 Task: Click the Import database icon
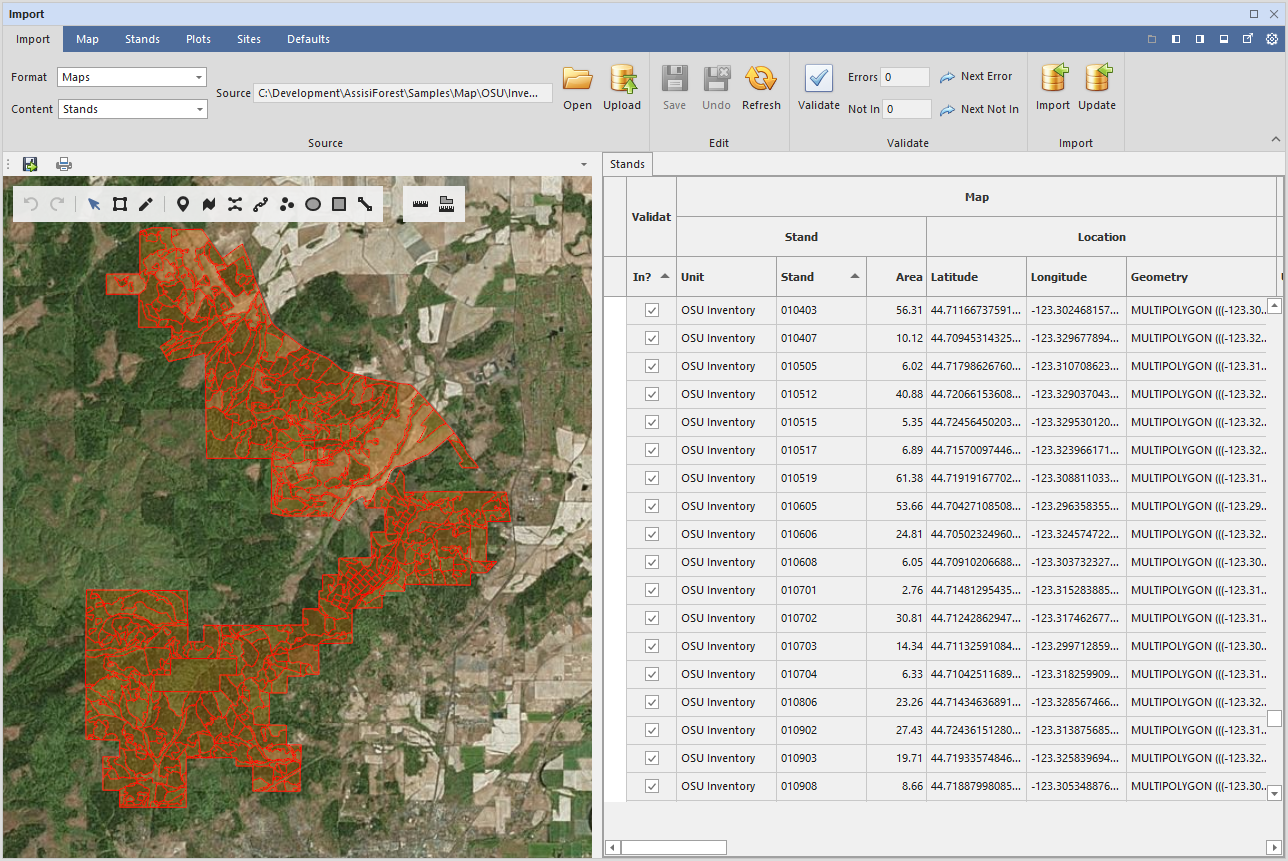(x=1053, y=78)
